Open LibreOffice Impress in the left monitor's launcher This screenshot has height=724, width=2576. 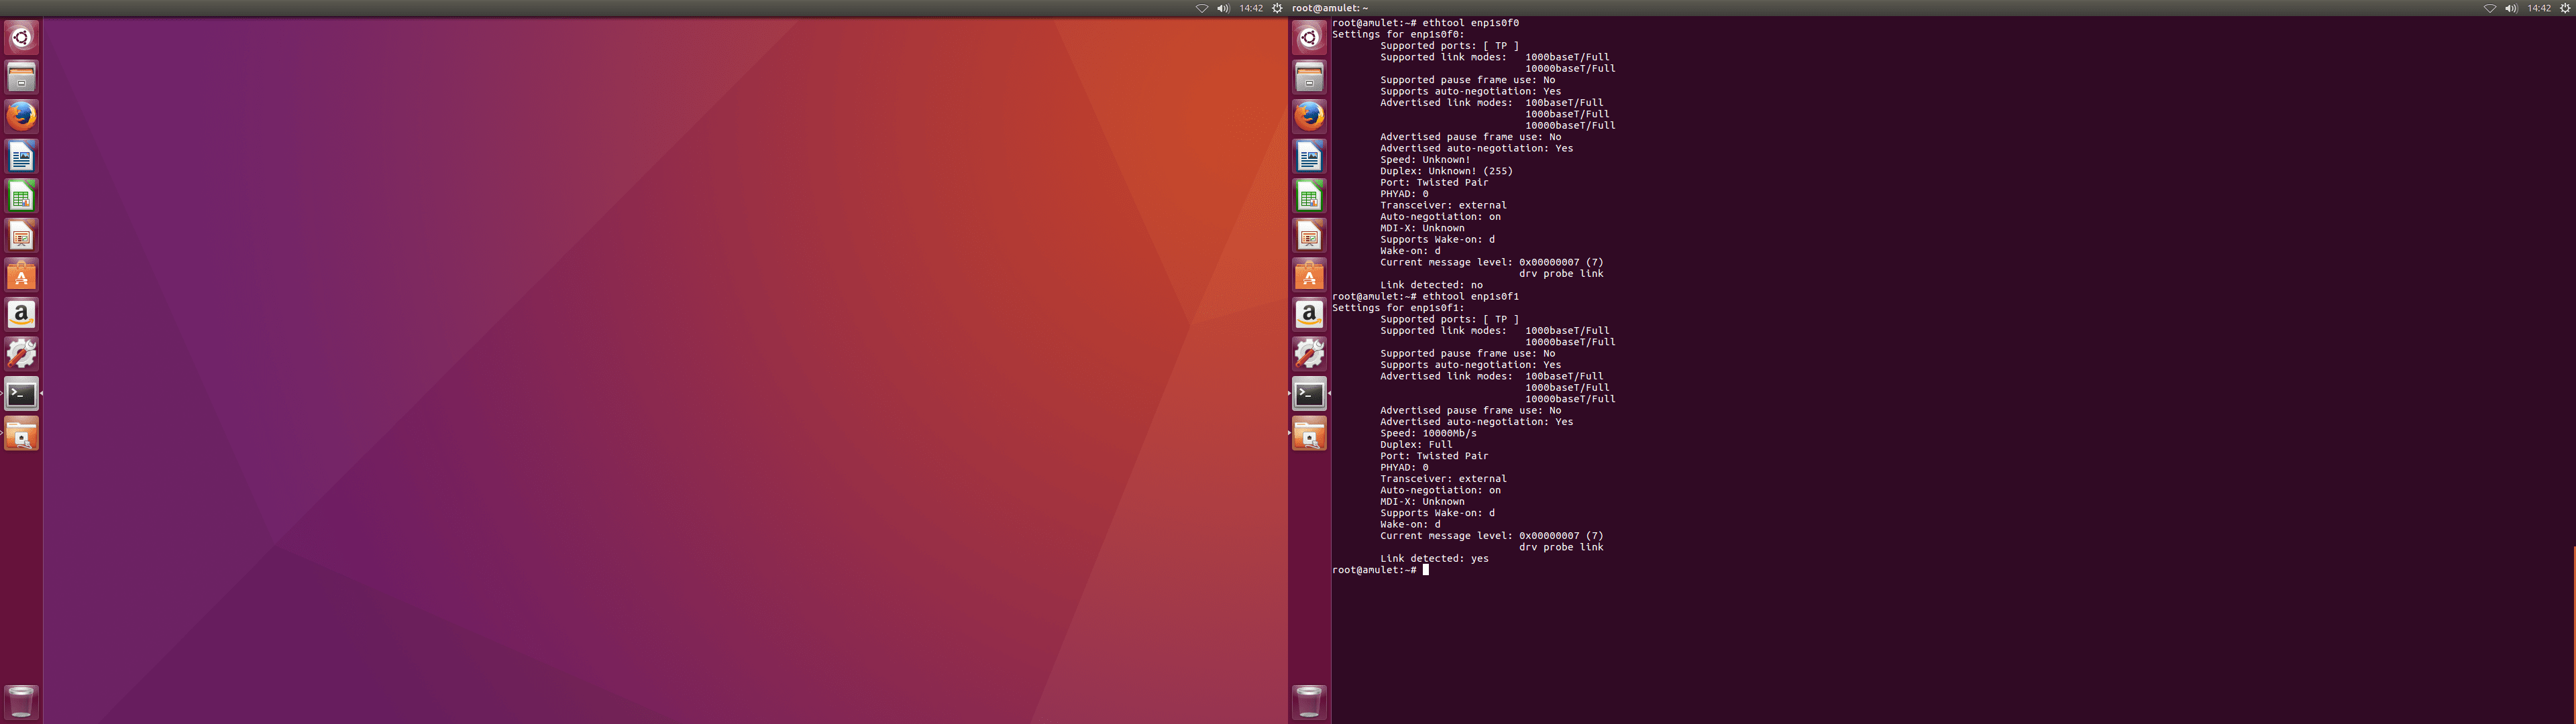[x=21, y=235]
